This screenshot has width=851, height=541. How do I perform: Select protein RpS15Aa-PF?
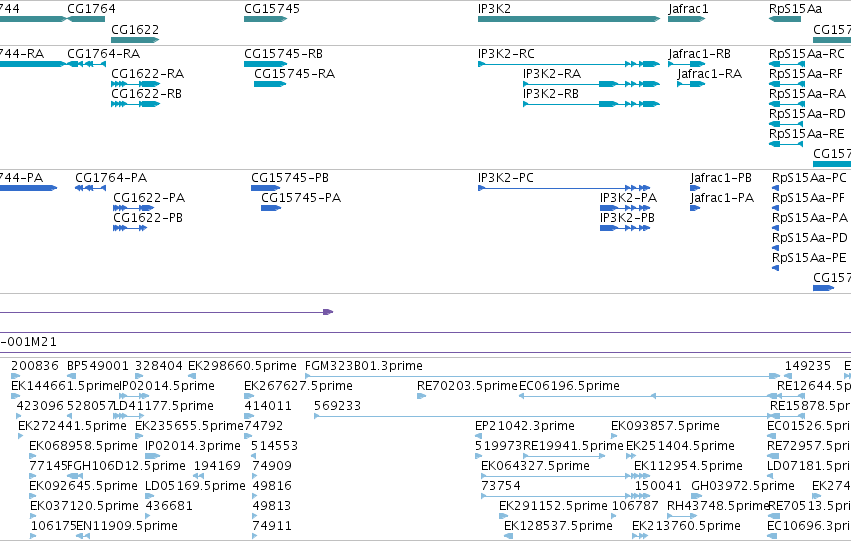(776, 208)
